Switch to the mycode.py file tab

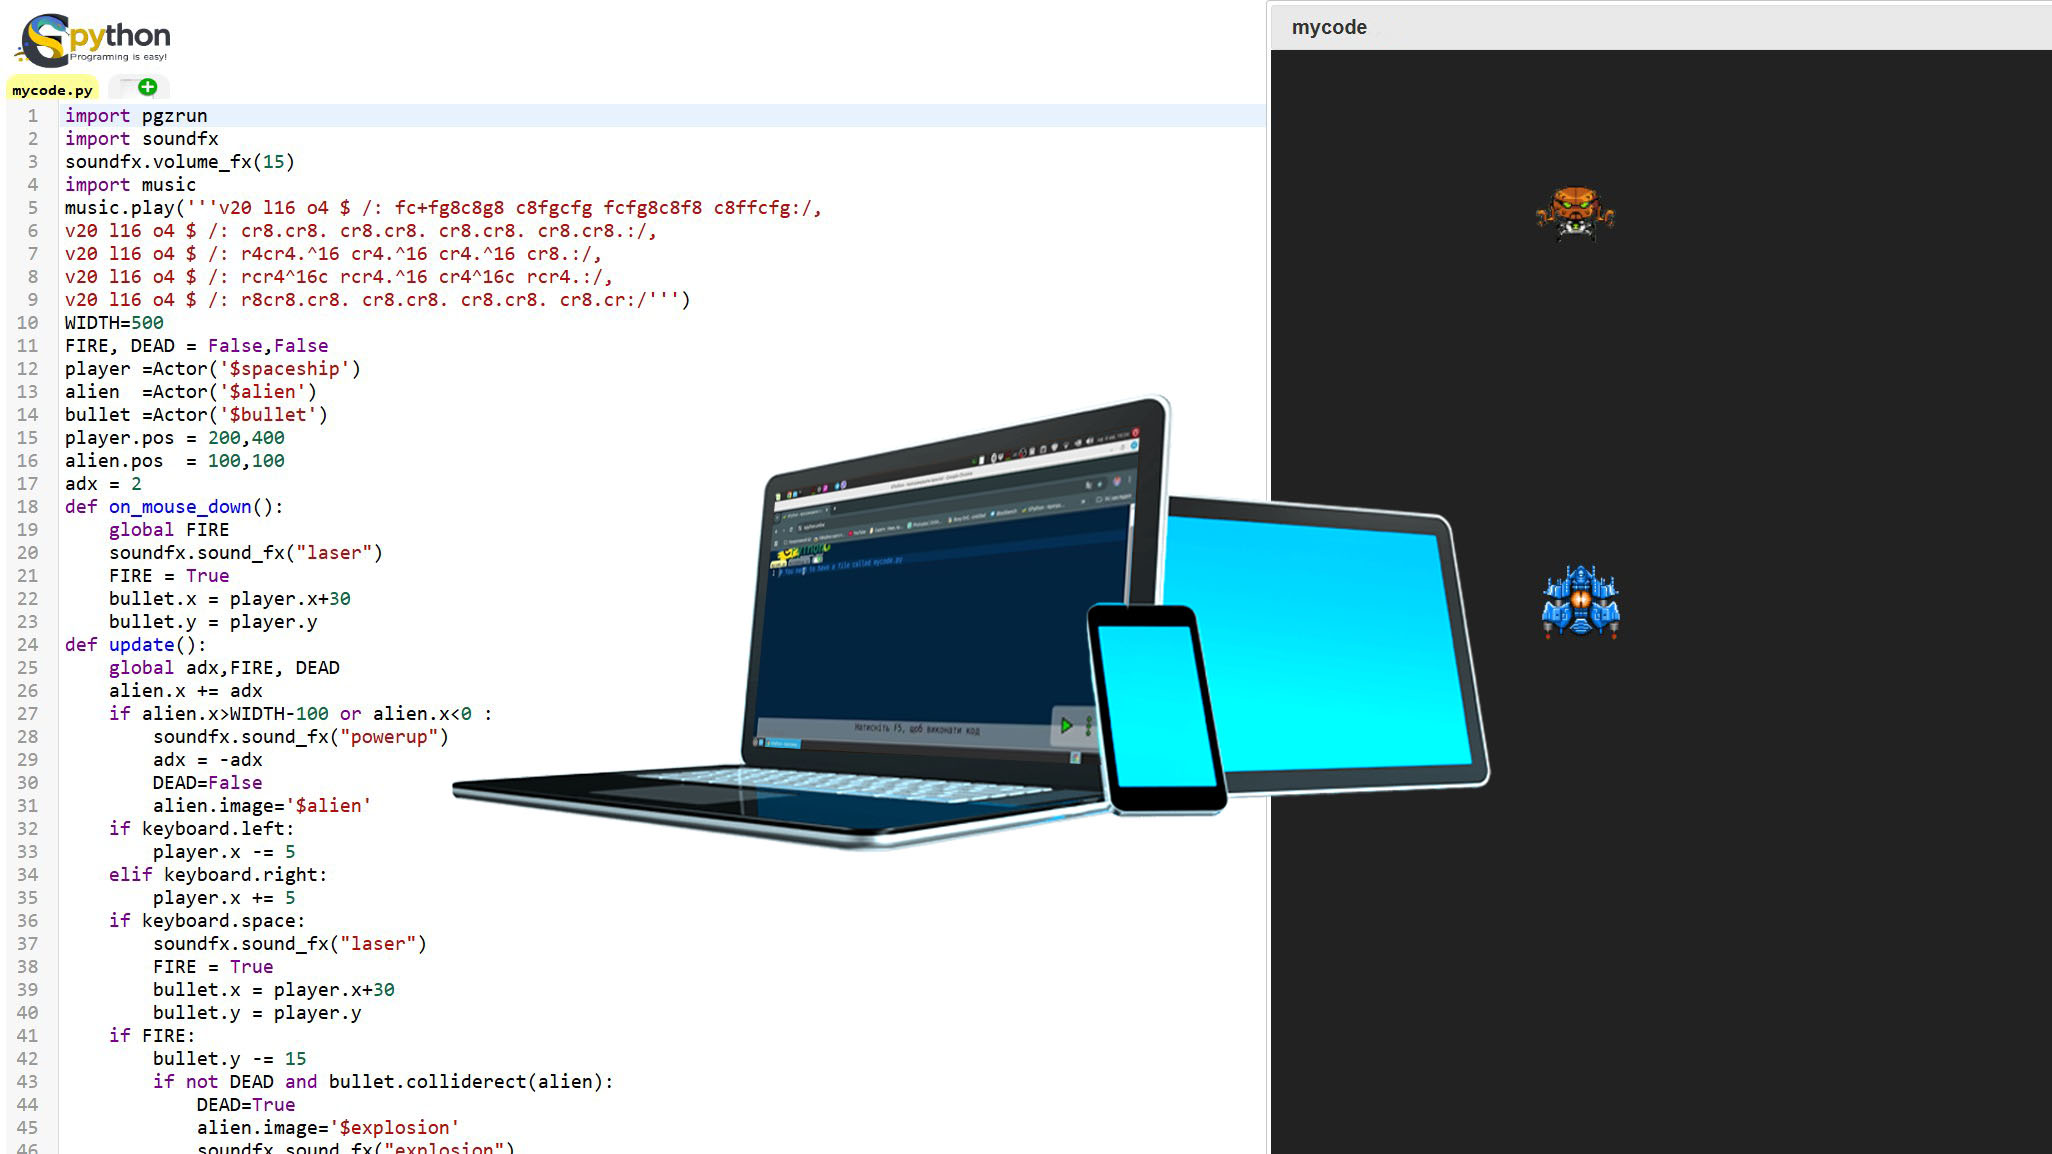[x=52, y=90]
